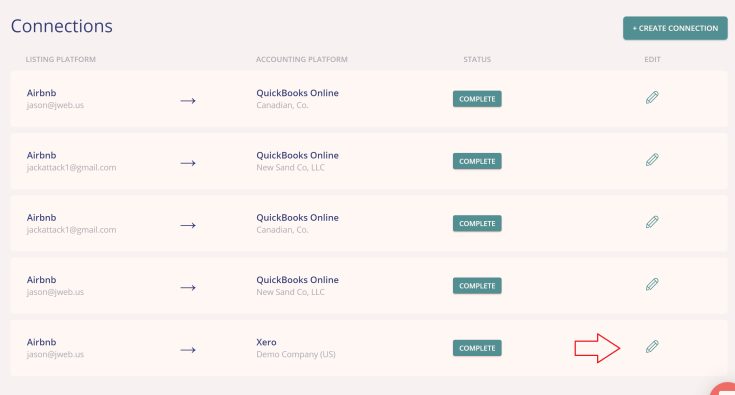735x395 pixels.
Task: Open edit for jason@jweb.us New Sand Co row
Action: pos(652,284)
